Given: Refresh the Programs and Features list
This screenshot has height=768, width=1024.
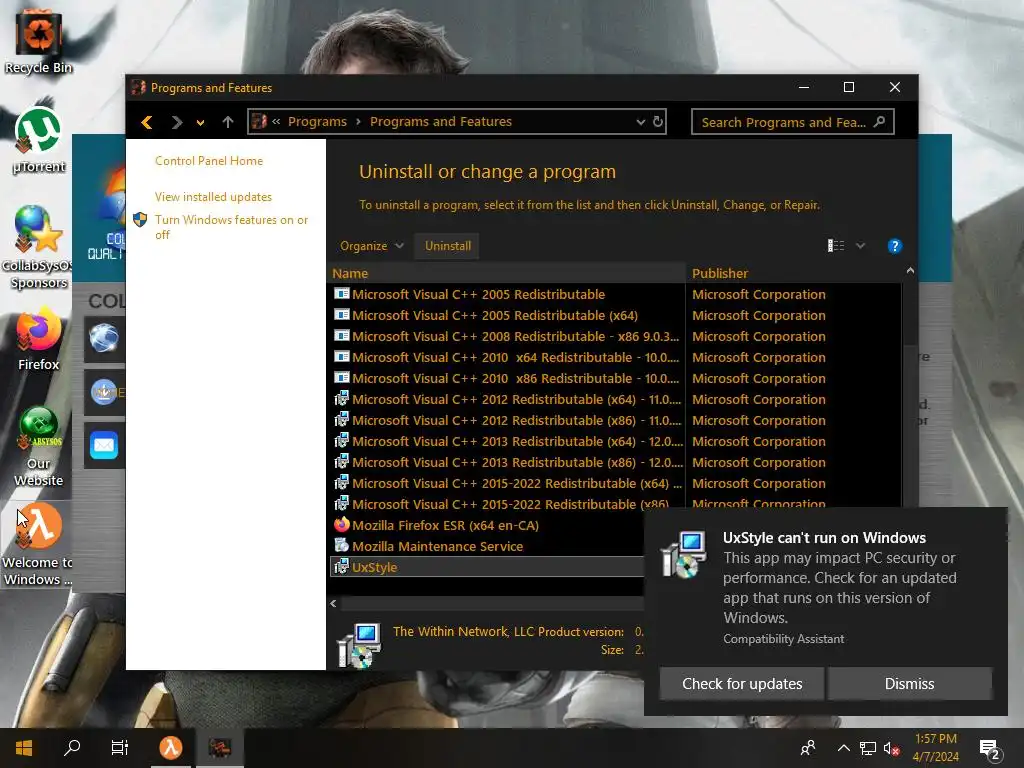Looking at the screenshot, I should (x=658, y=121).
